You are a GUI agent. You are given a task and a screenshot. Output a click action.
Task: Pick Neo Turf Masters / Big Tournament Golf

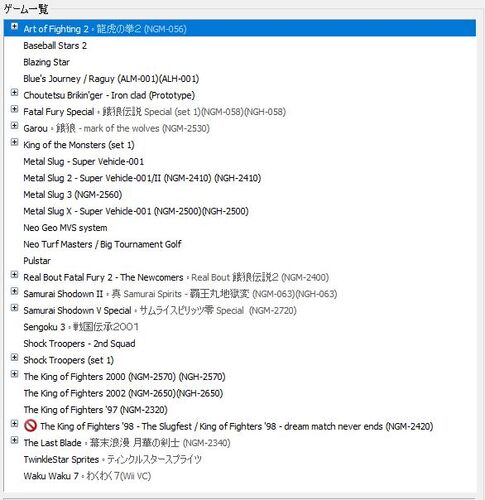point(102,244)
